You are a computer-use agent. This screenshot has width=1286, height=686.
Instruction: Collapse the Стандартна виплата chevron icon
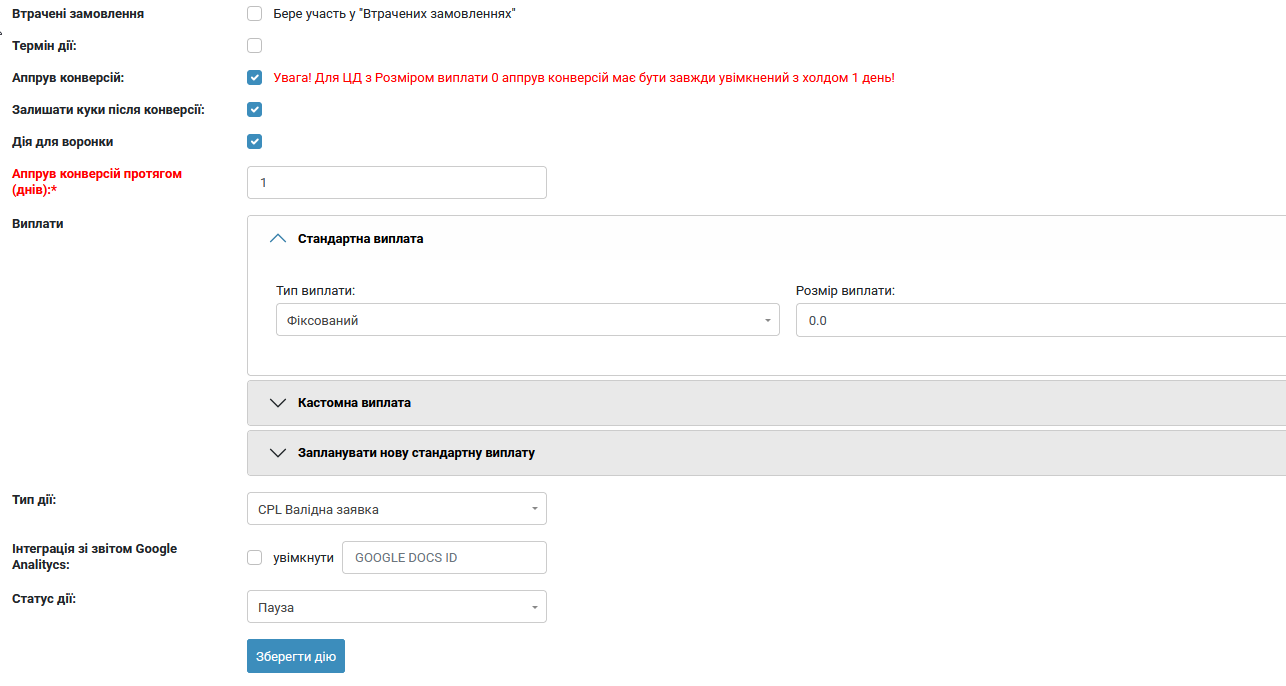click(x=278, y=239)
